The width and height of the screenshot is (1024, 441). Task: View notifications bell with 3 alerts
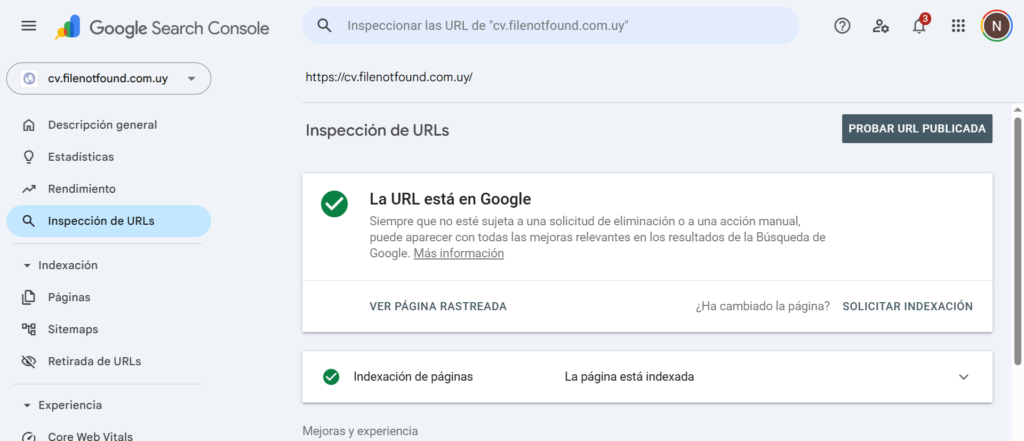pos(920,25)
